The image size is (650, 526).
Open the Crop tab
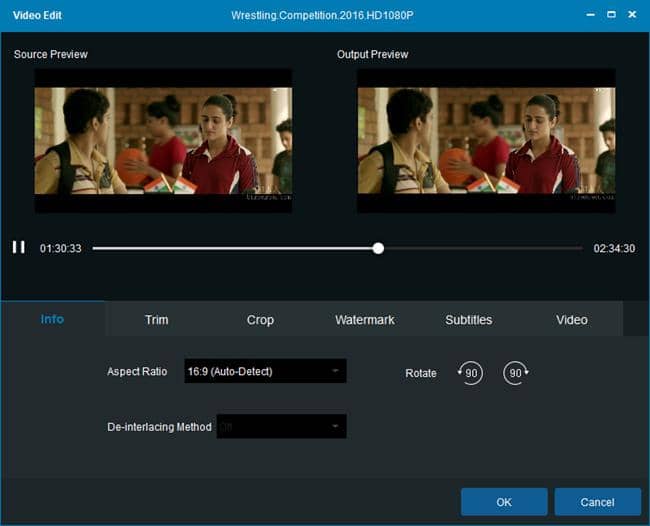[260, 320]
